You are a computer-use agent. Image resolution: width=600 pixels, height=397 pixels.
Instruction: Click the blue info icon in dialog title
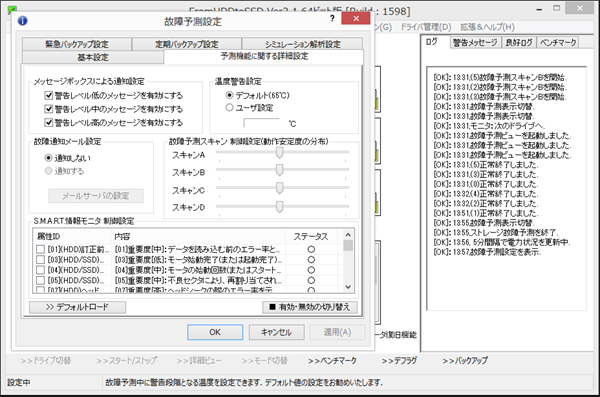[x=23, y=21]
